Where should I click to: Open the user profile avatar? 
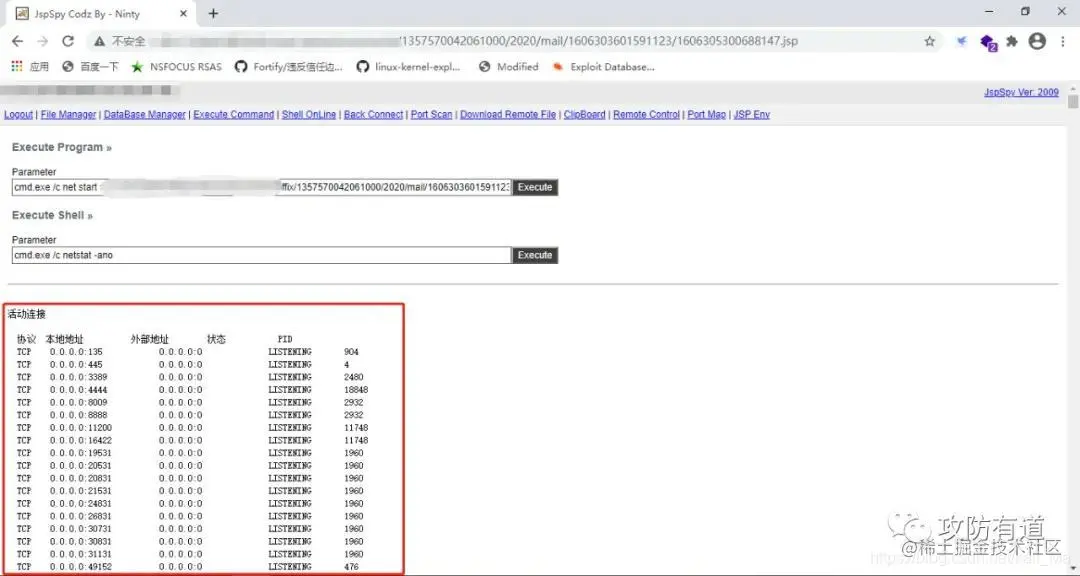(x=1037, y=41)
